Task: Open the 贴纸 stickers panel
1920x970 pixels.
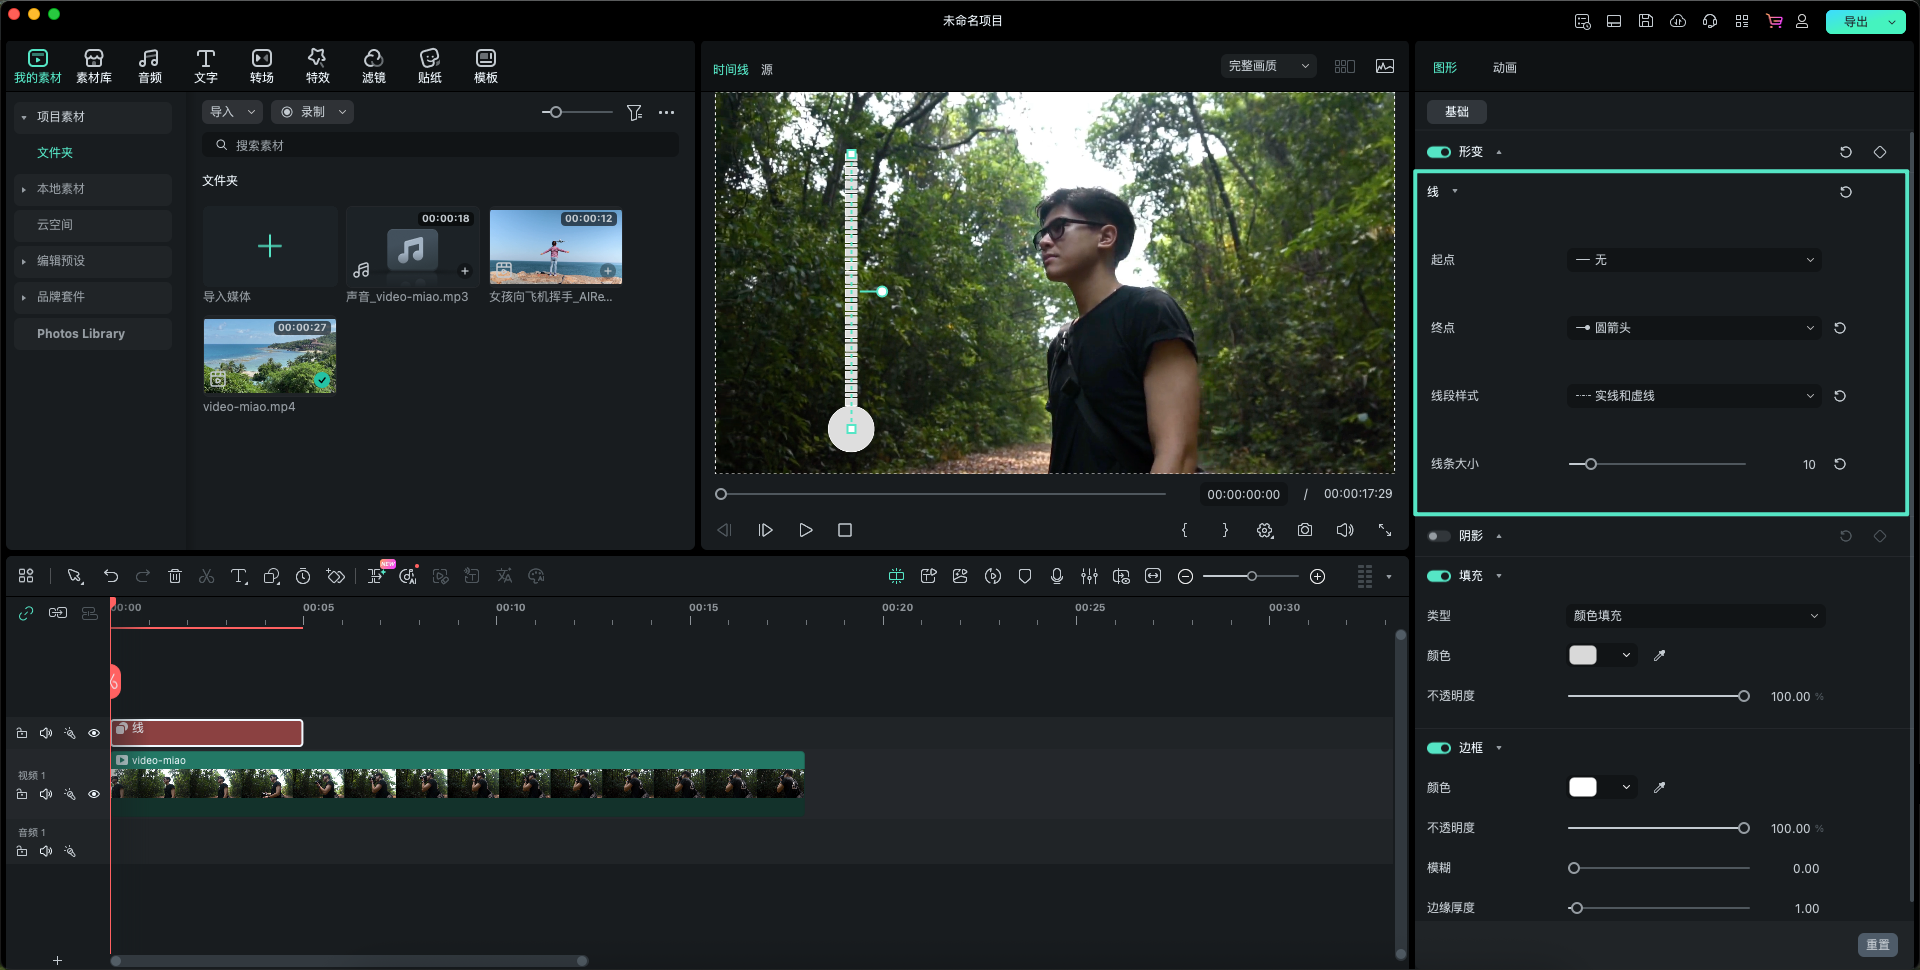Action: coord(429,66)
